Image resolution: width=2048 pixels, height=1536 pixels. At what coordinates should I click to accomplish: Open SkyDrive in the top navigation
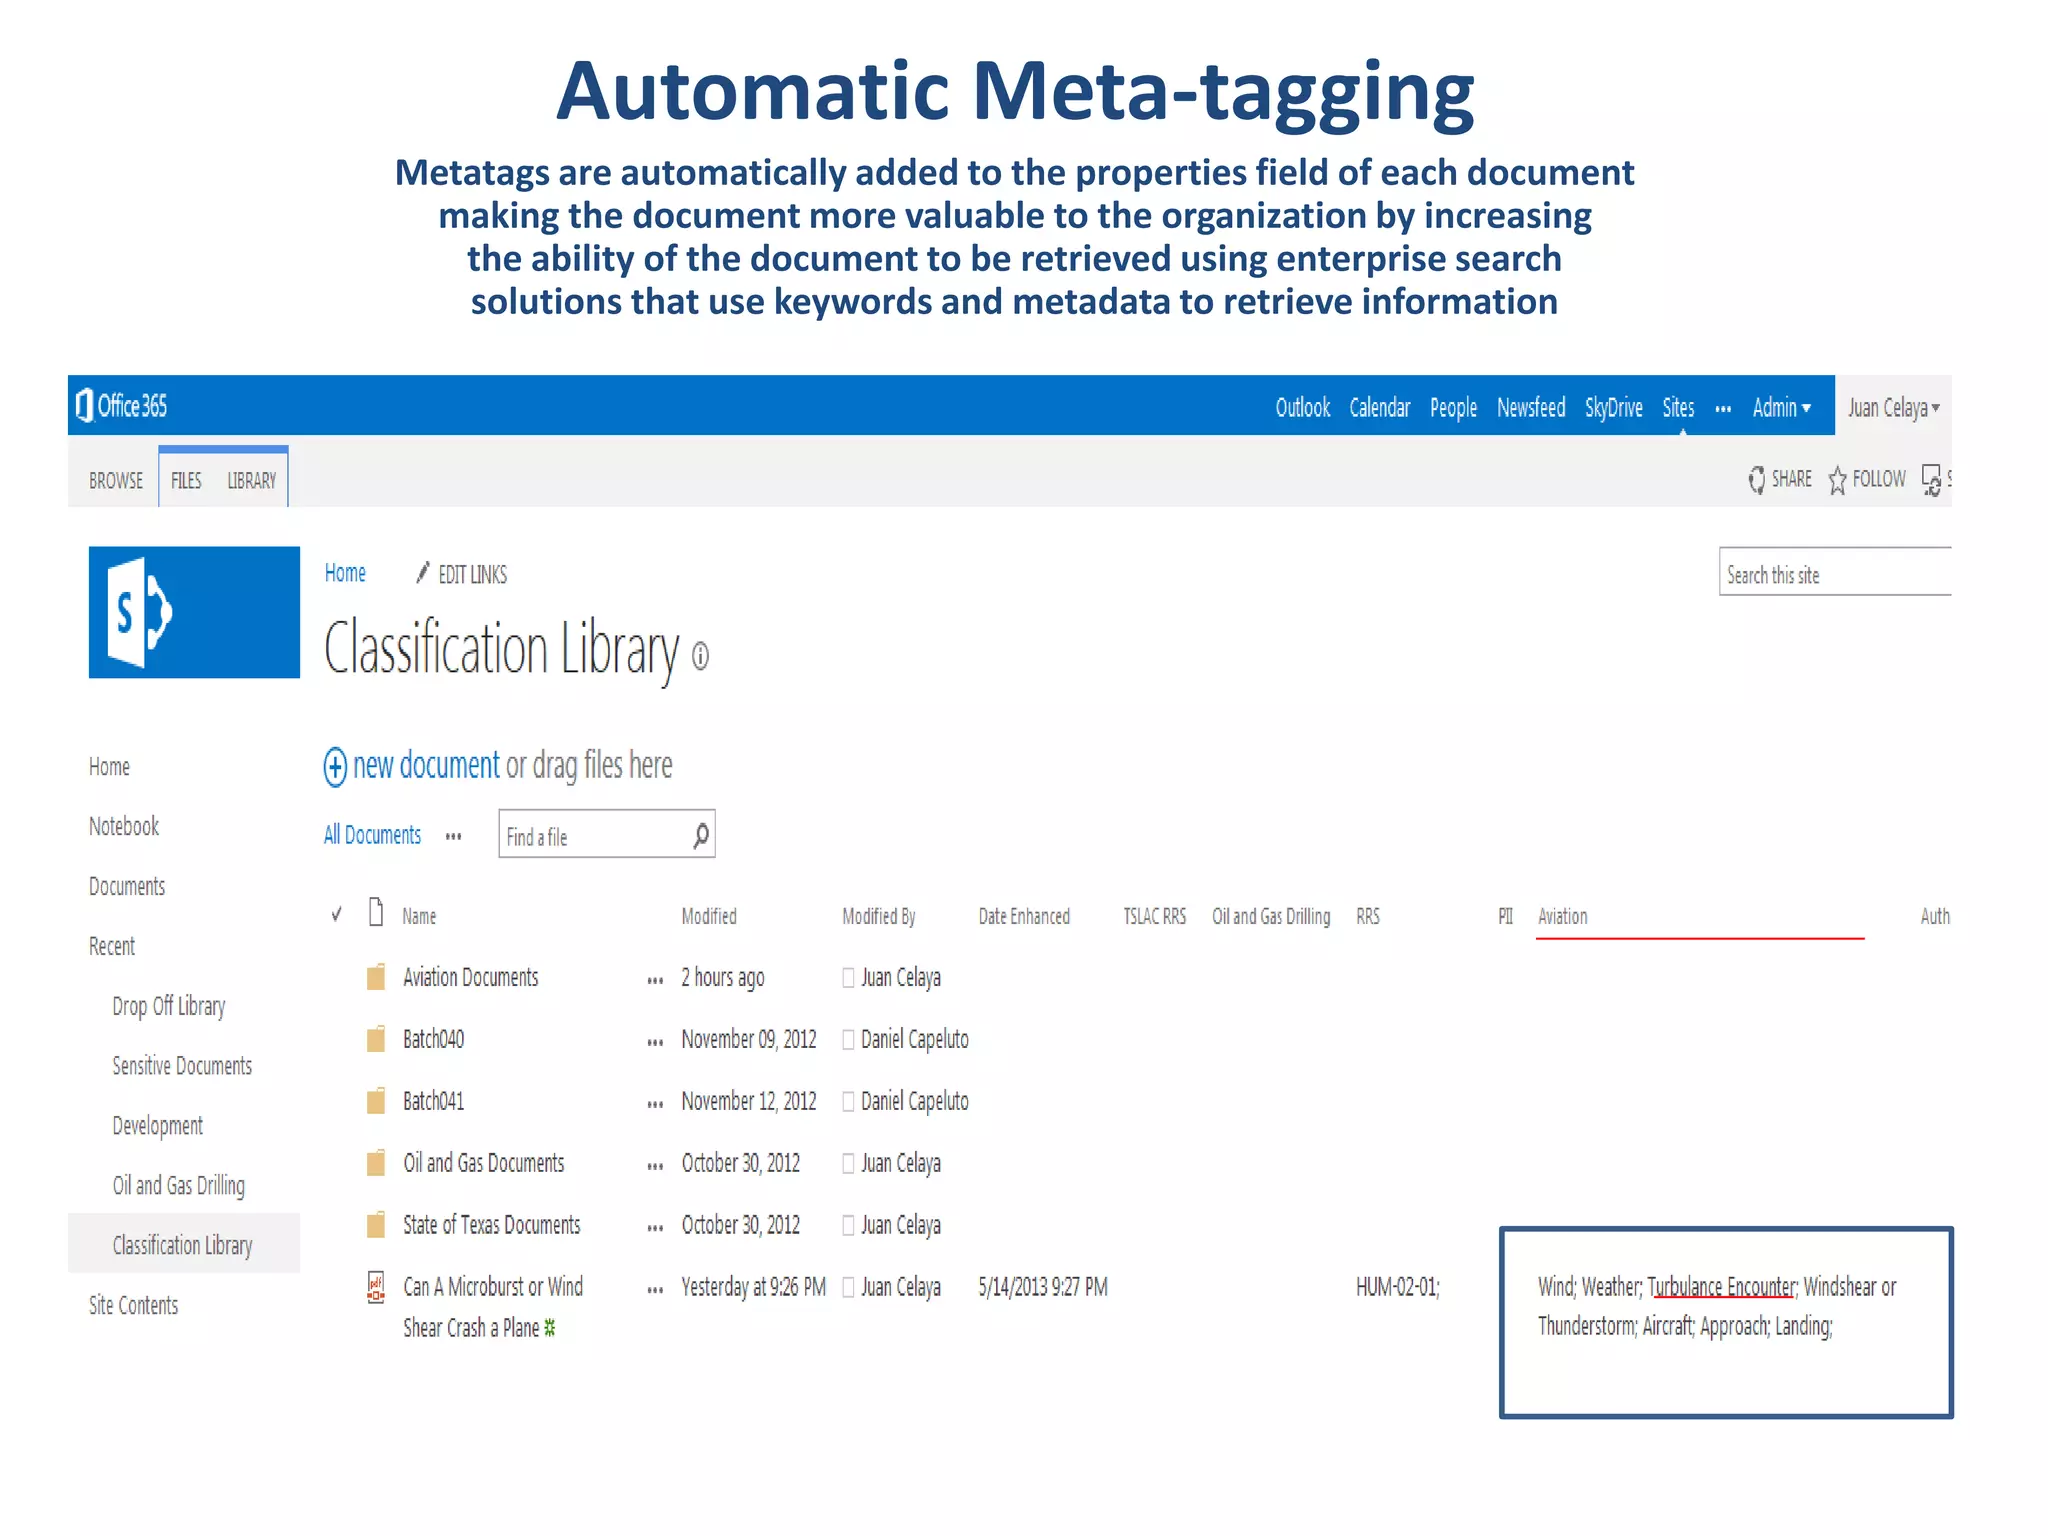(x=1613, y=407)
